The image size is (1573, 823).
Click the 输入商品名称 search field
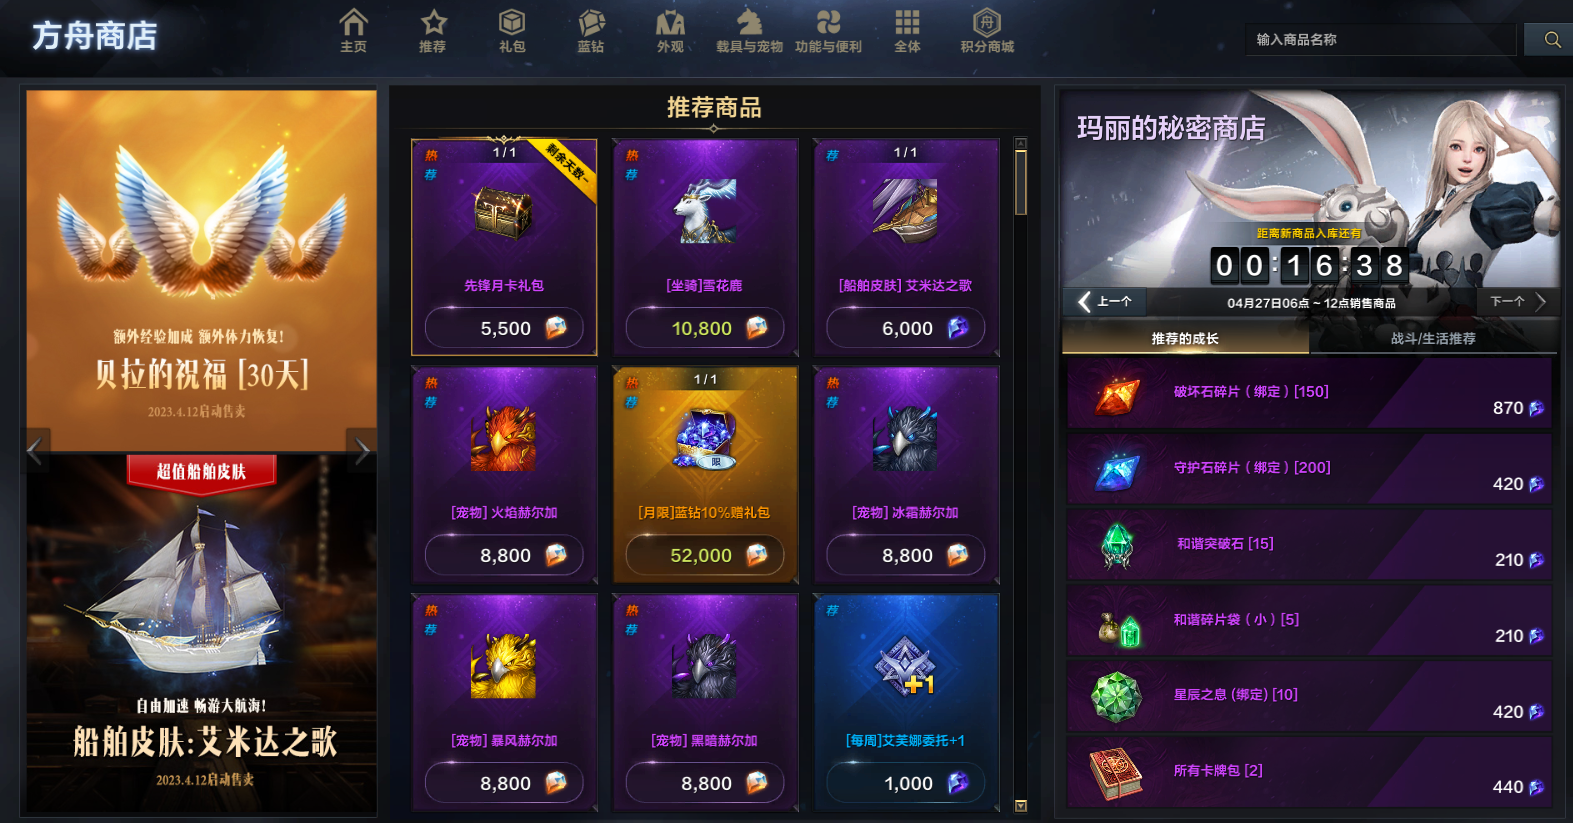pos(1380,40)
